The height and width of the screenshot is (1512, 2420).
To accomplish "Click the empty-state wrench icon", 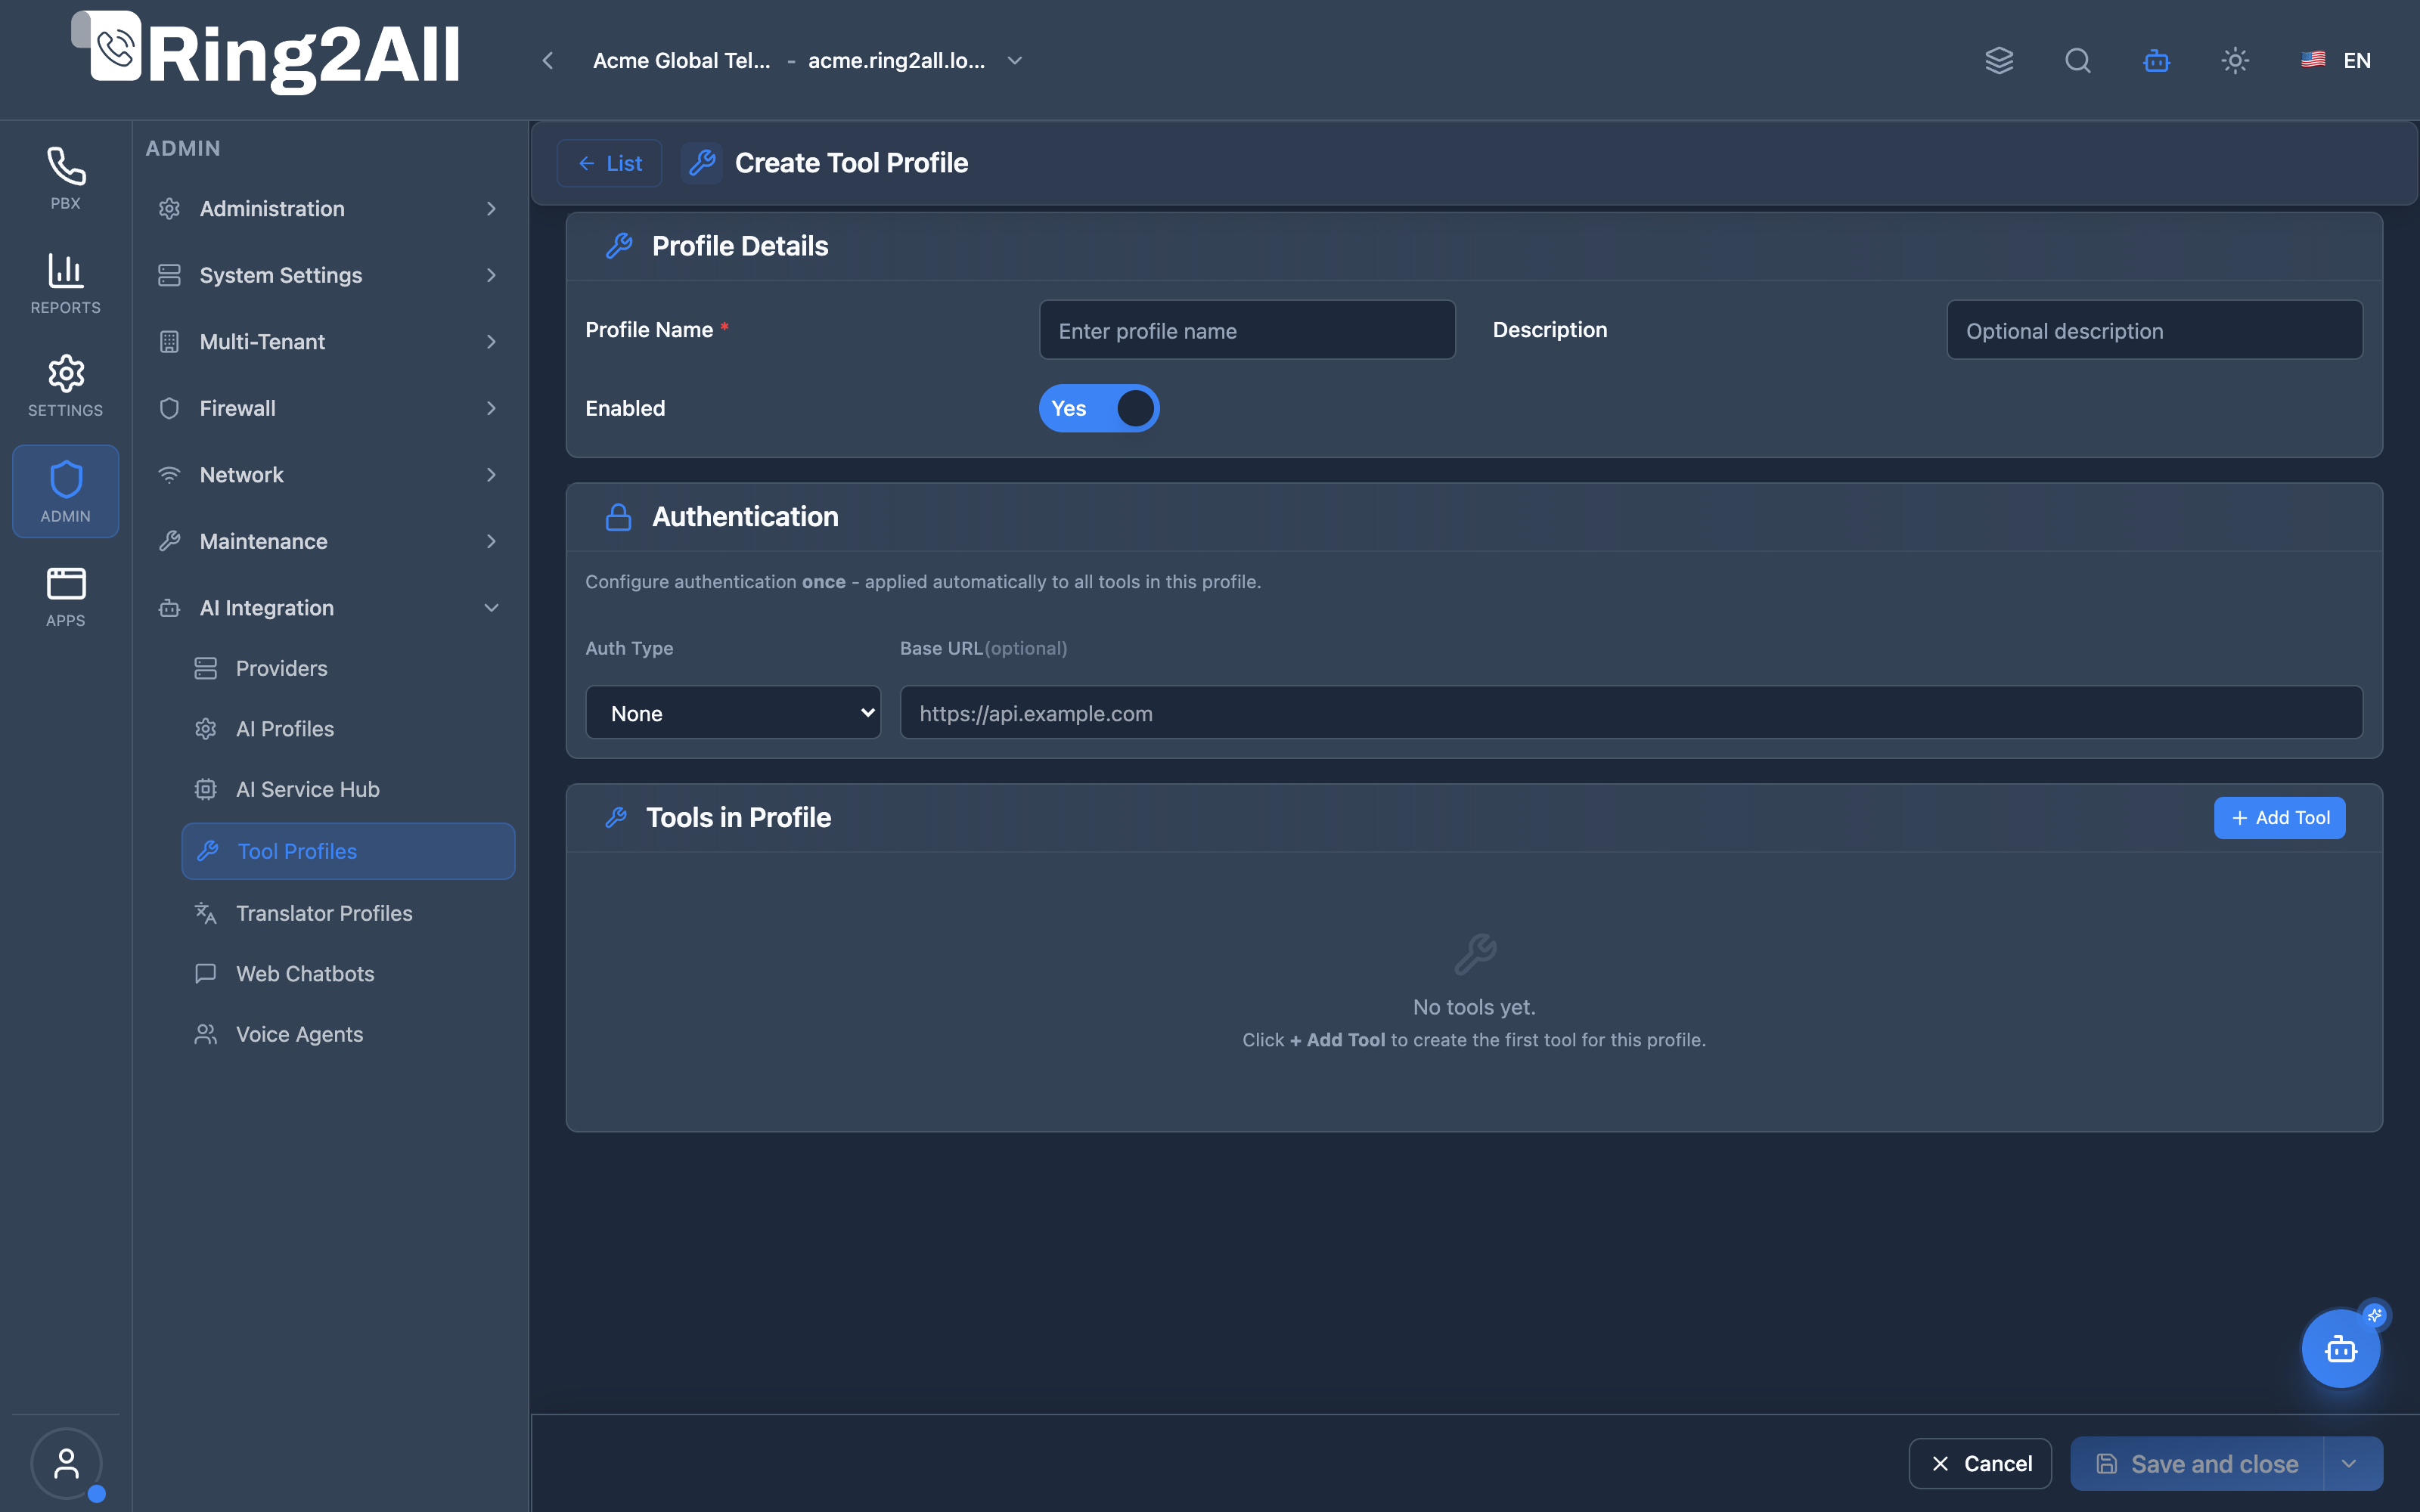I will [1474, 954].
